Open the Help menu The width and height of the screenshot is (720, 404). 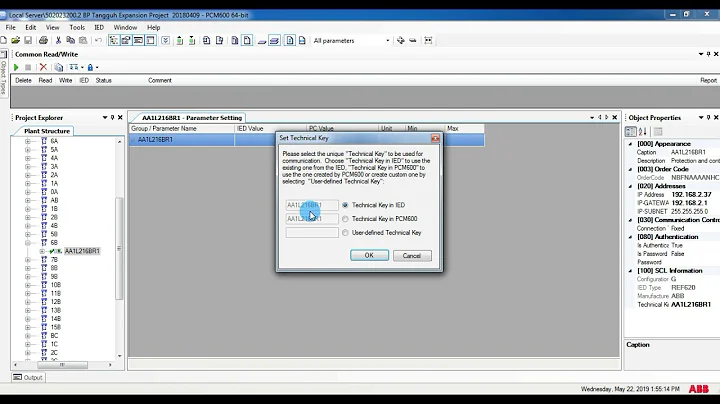tap(153, 28)
